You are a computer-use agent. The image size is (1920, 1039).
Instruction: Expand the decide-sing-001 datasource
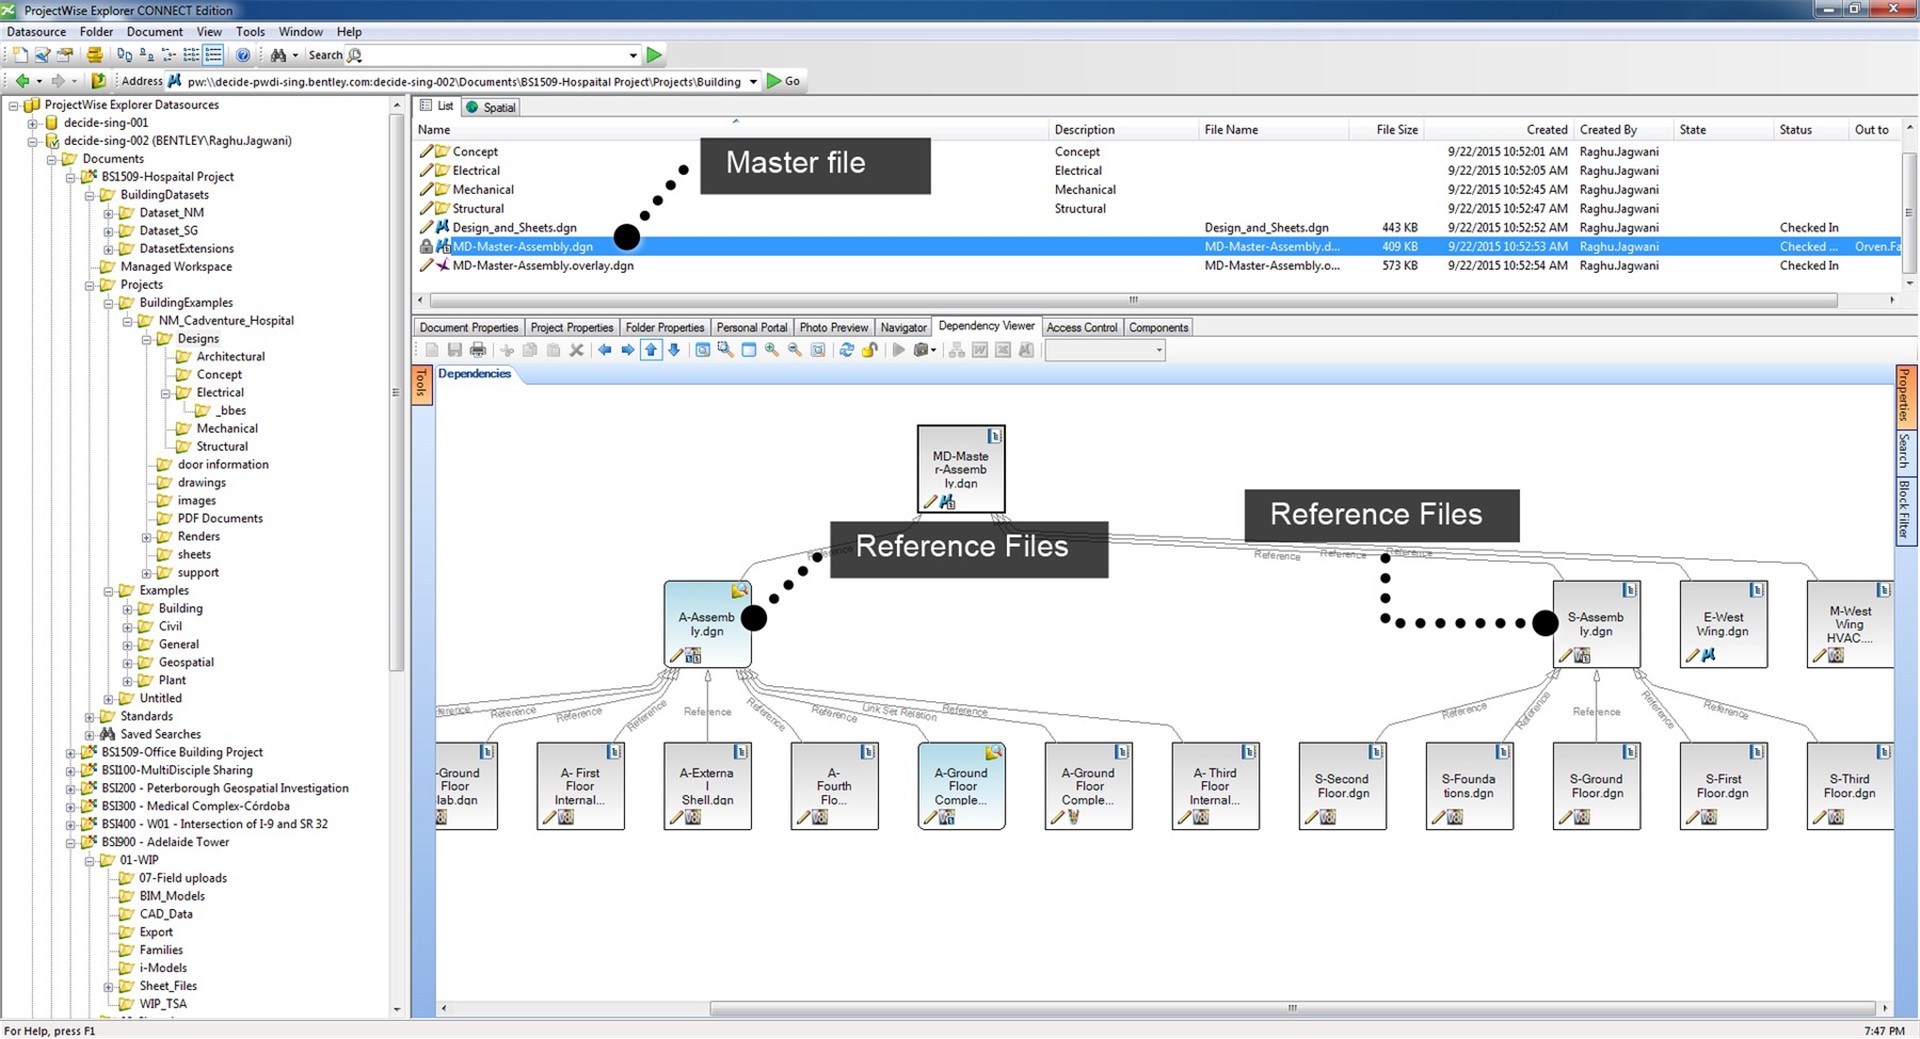coord(32,123)
